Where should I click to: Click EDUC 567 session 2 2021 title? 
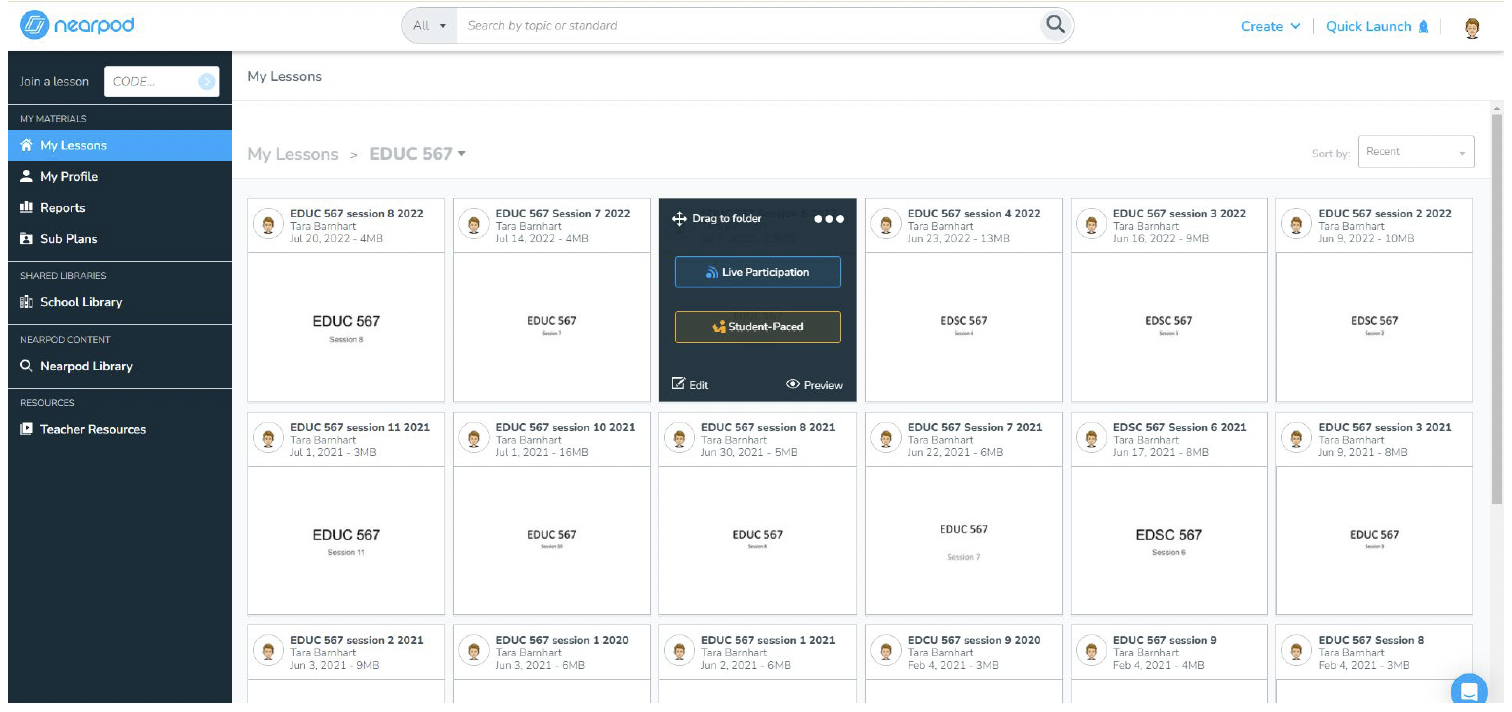click(357, 640)
